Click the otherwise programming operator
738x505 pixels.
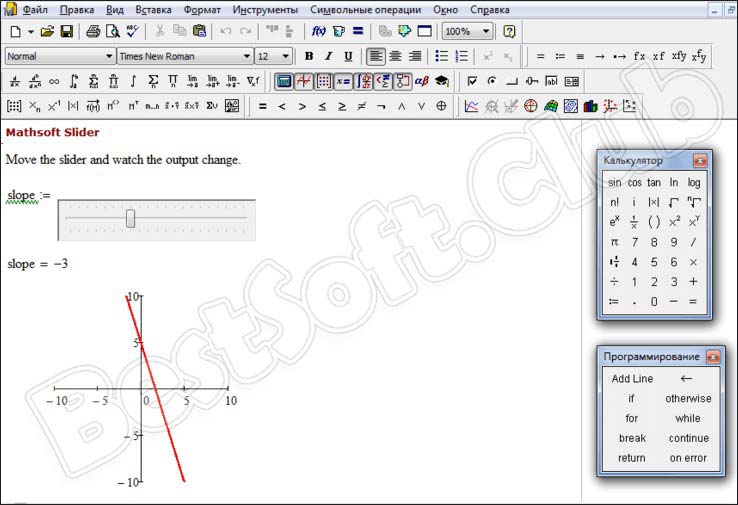(688, 398)
